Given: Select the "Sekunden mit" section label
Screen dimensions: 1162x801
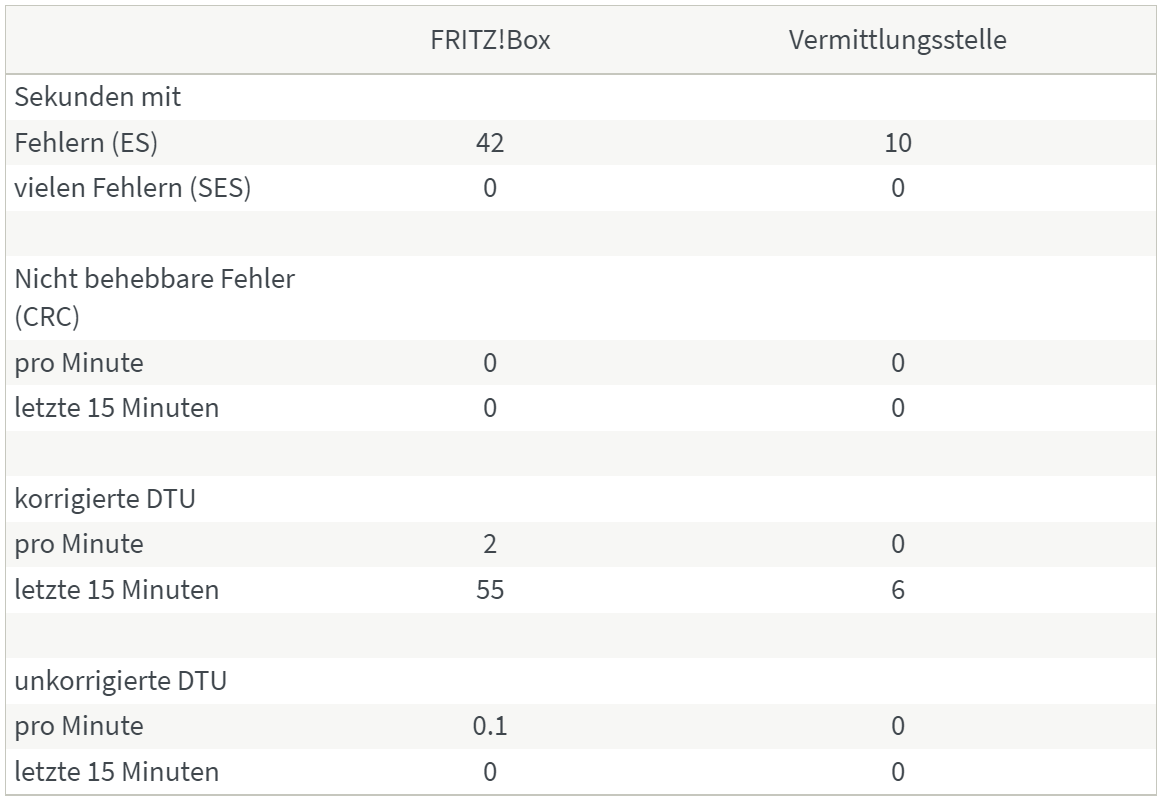Looking at the screenshot, I should (x=97, y=97).
